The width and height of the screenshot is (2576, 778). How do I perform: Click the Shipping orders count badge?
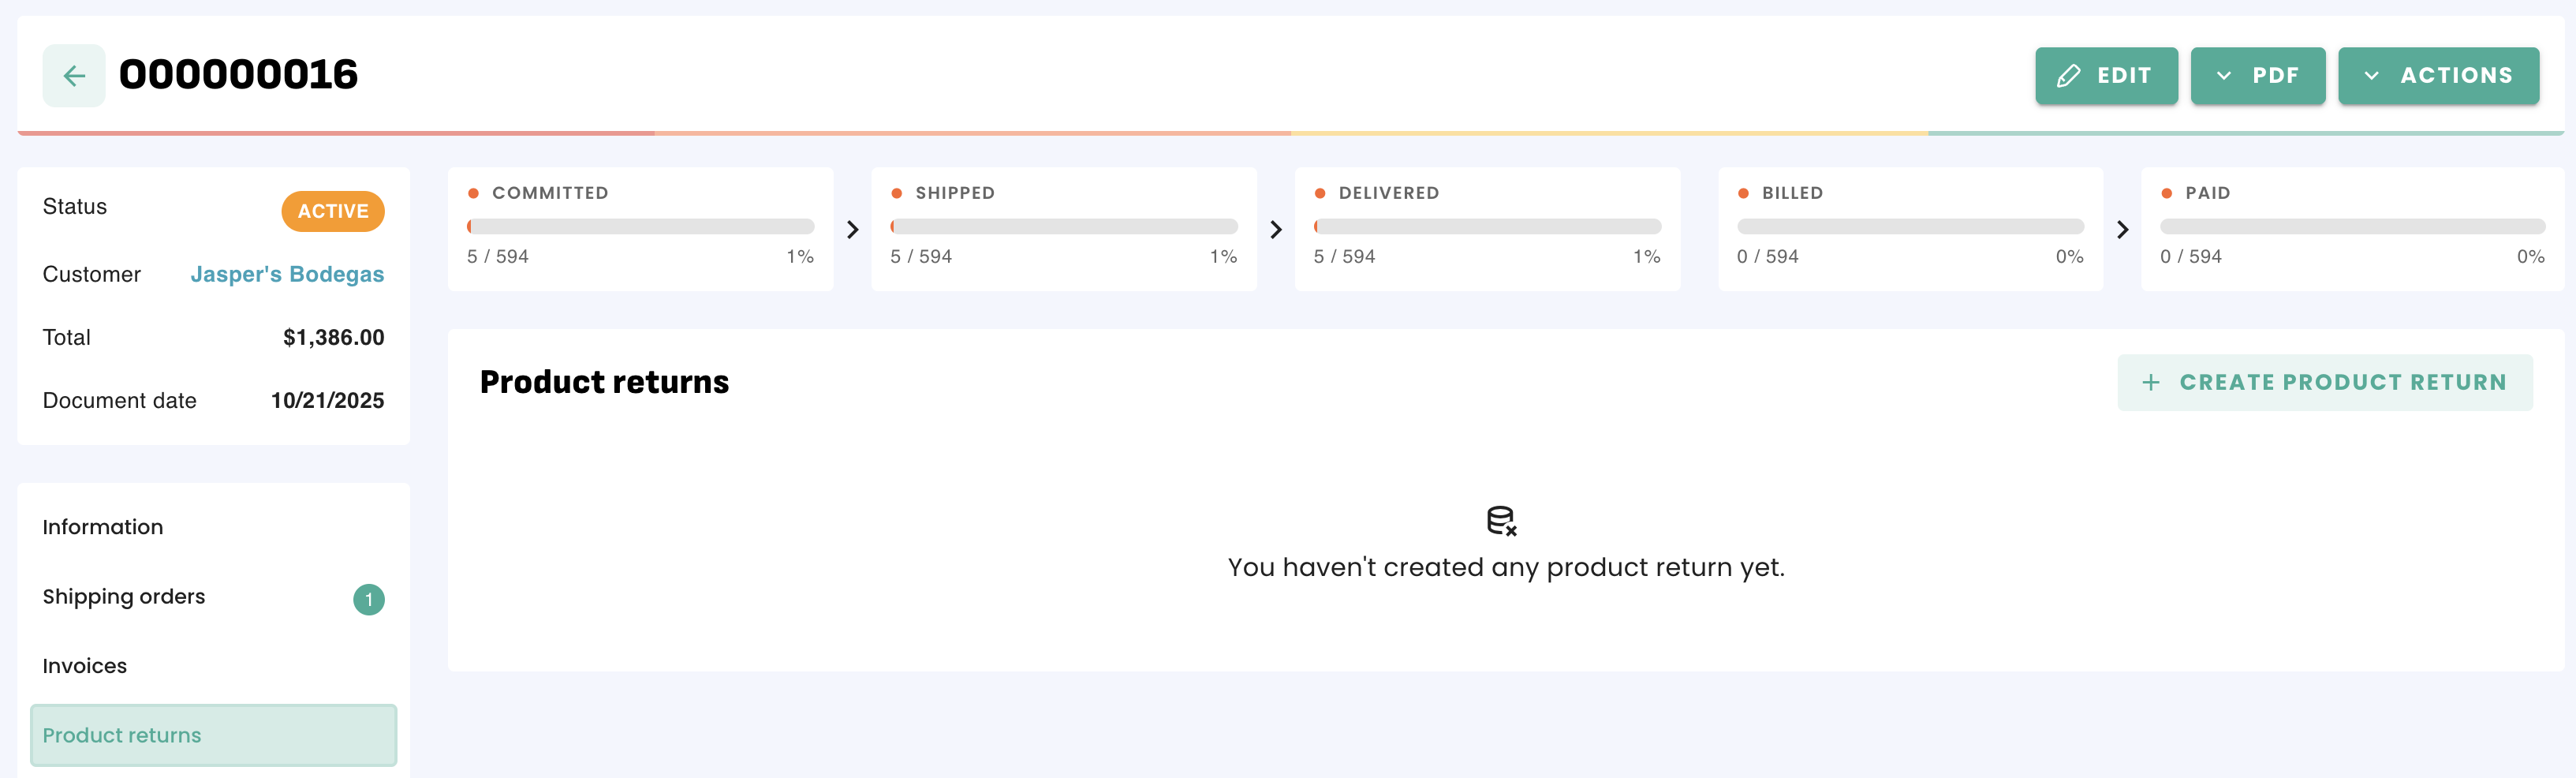pyautogui.click(x=368, y=599)
